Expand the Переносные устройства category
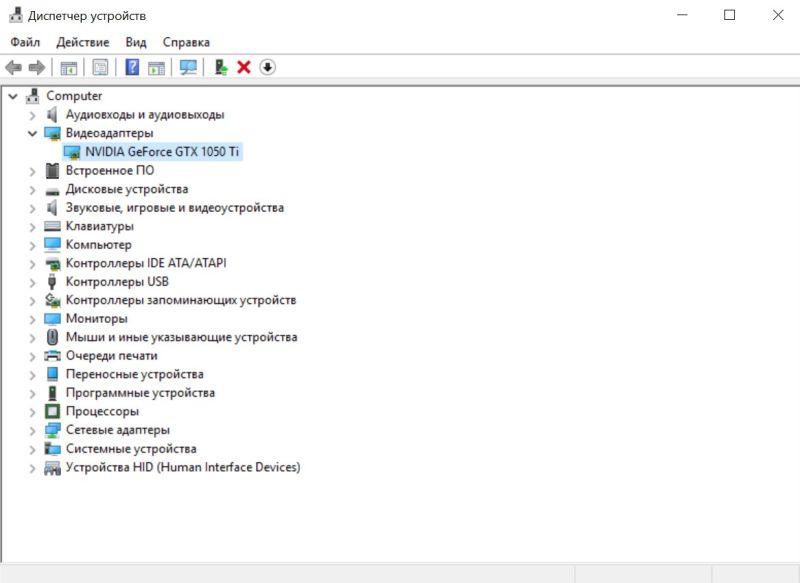This screenshot has height=583, width=800. [x=32, y=375]
